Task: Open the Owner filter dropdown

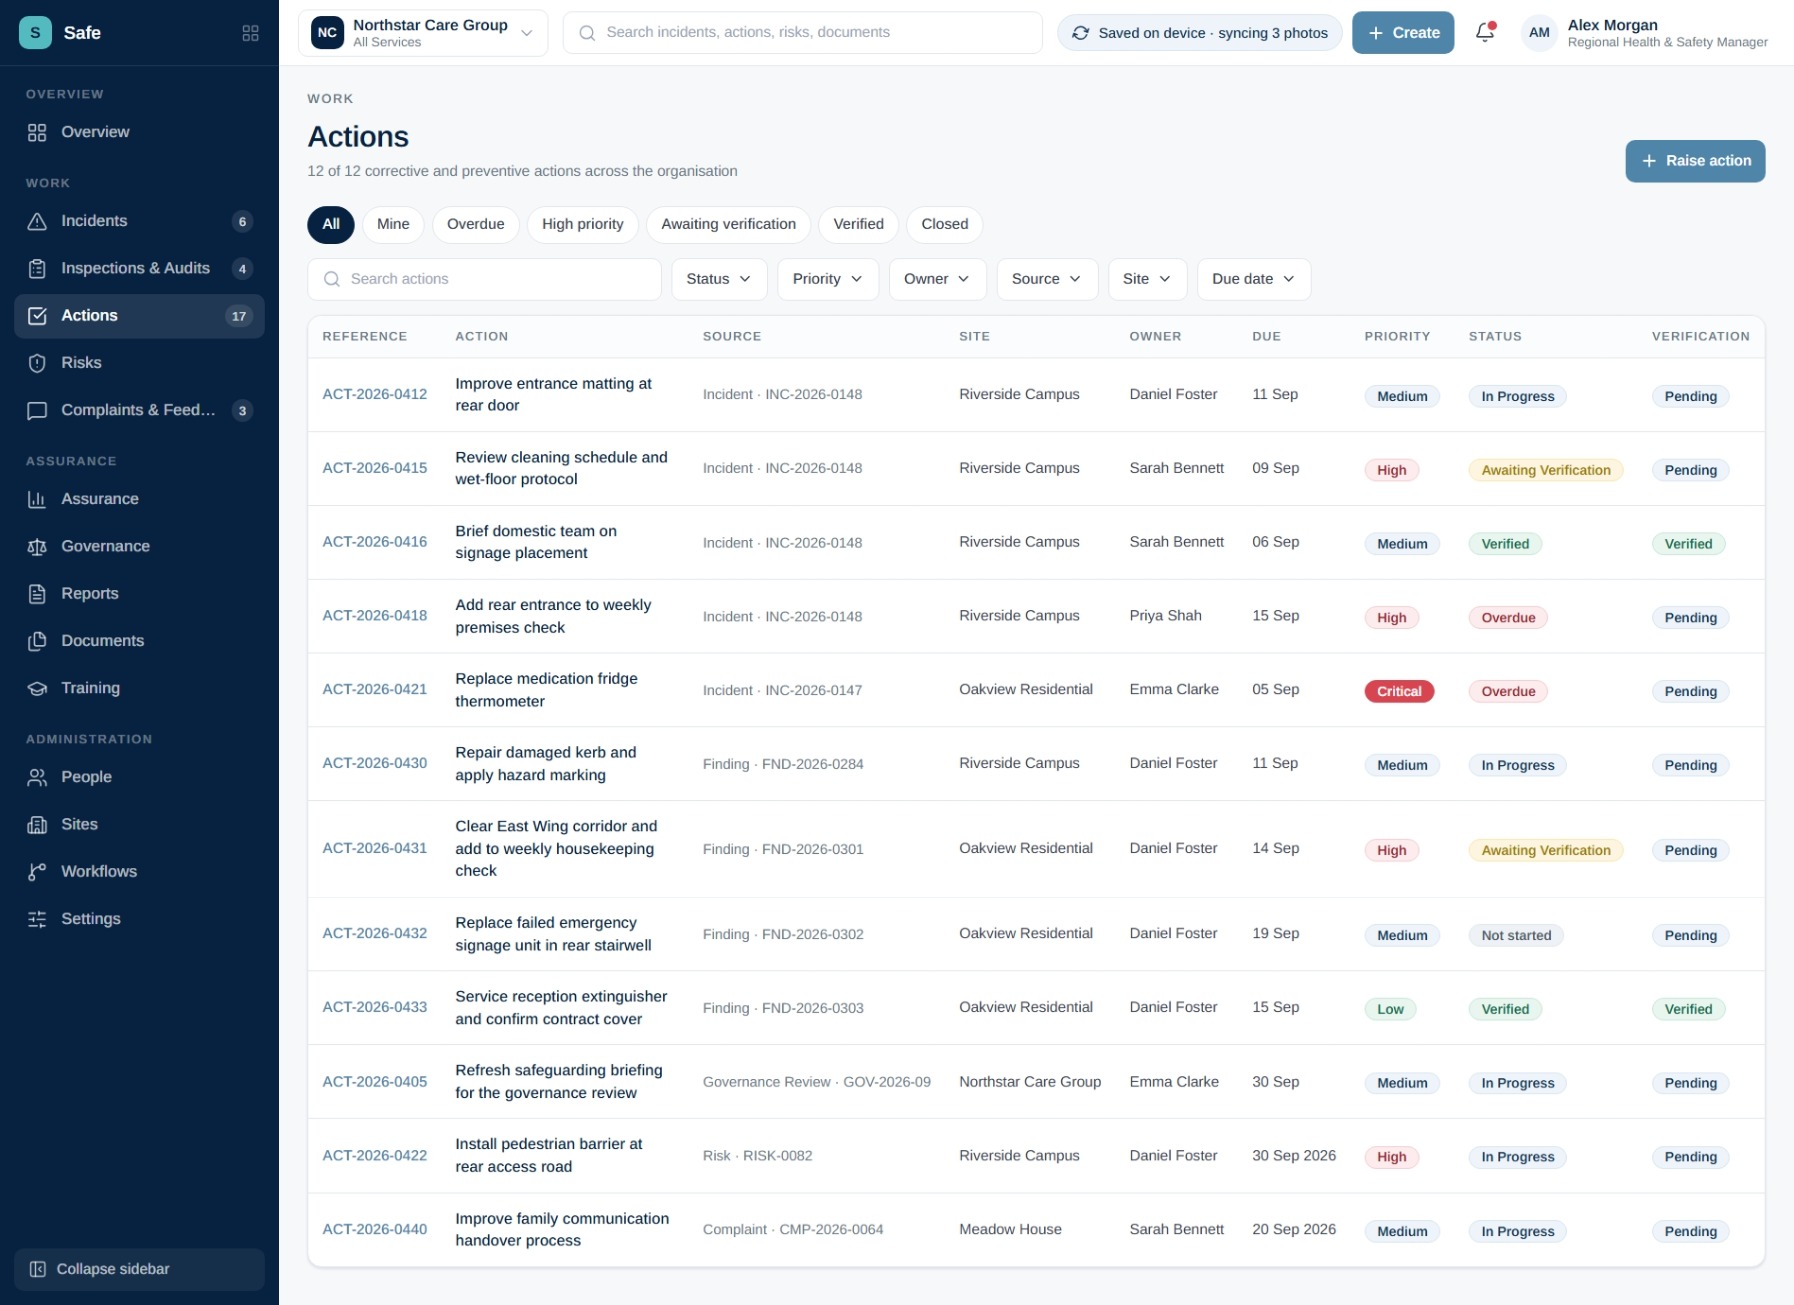Action: tap(937, 279)
